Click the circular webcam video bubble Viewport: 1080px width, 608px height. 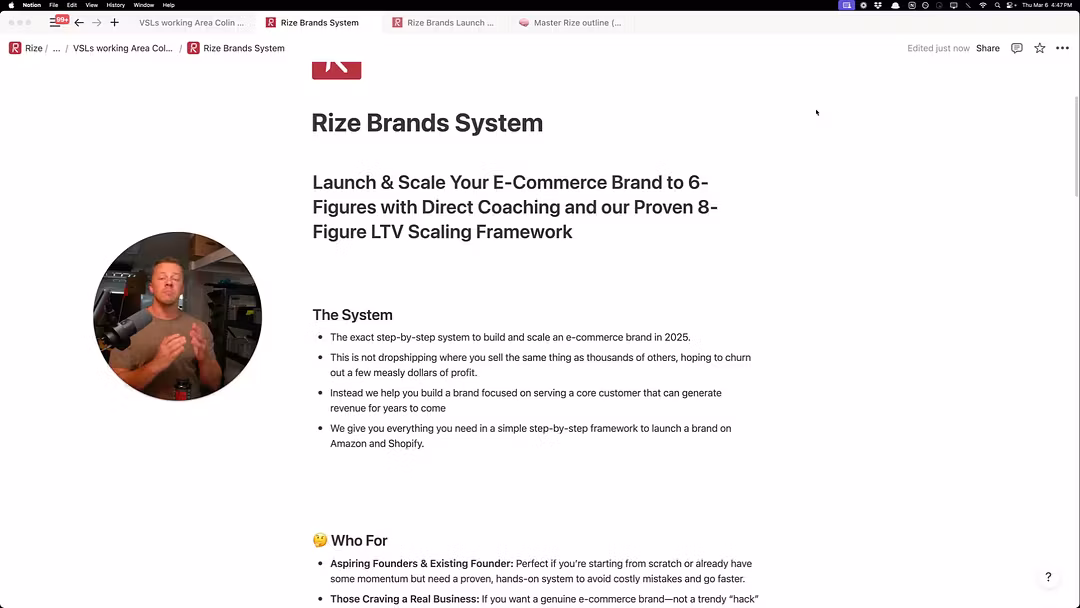pyautogui.click(x=178, y=316)
